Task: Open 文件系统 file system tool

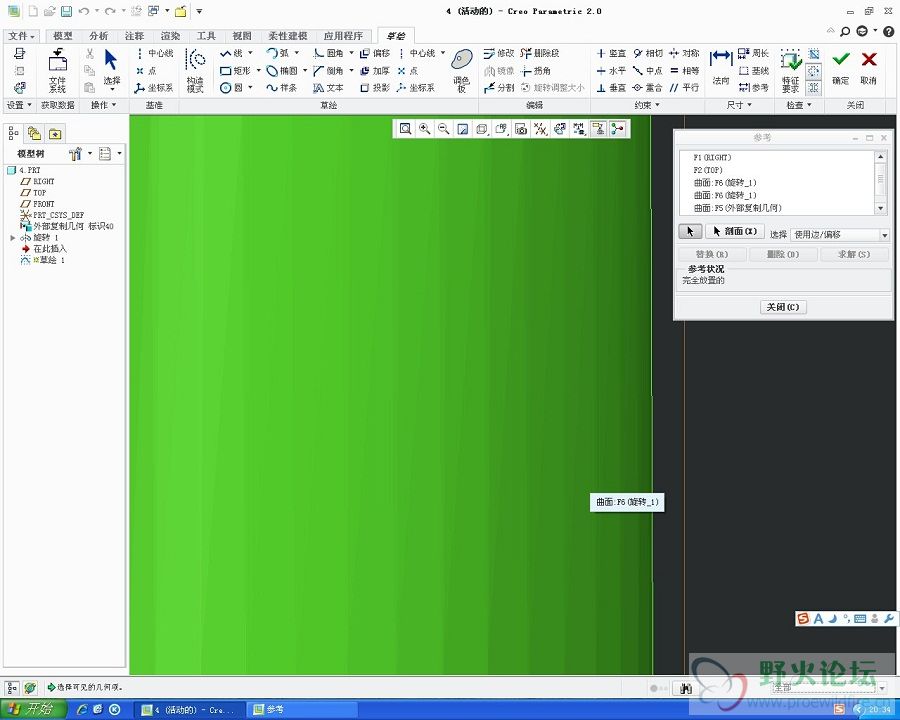Action: click(57, 71)
